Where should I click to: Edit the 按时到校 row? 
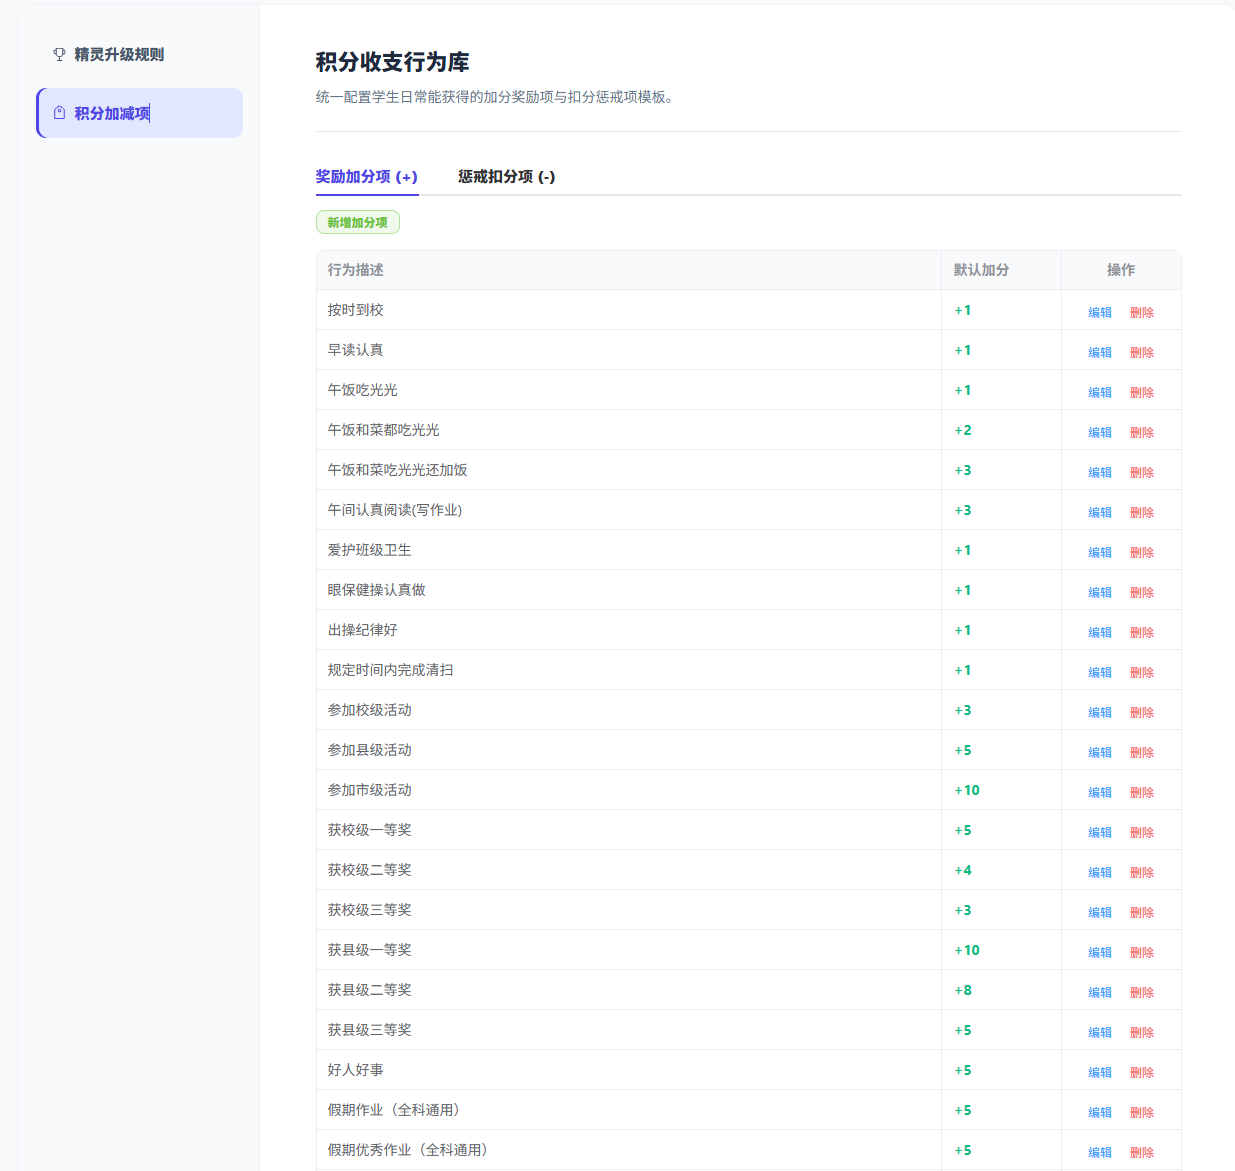pos(1100,312)
